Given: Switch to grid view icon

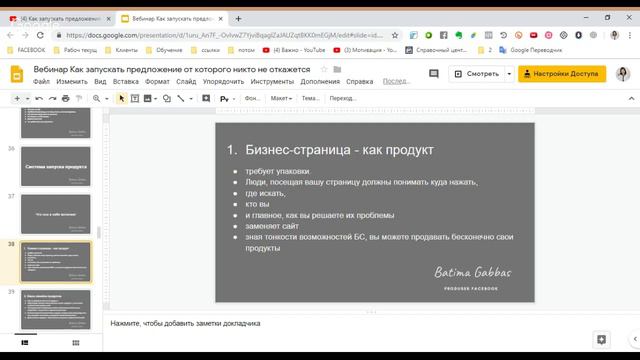Looking at the screenshot, I should (x=76, y=343).
